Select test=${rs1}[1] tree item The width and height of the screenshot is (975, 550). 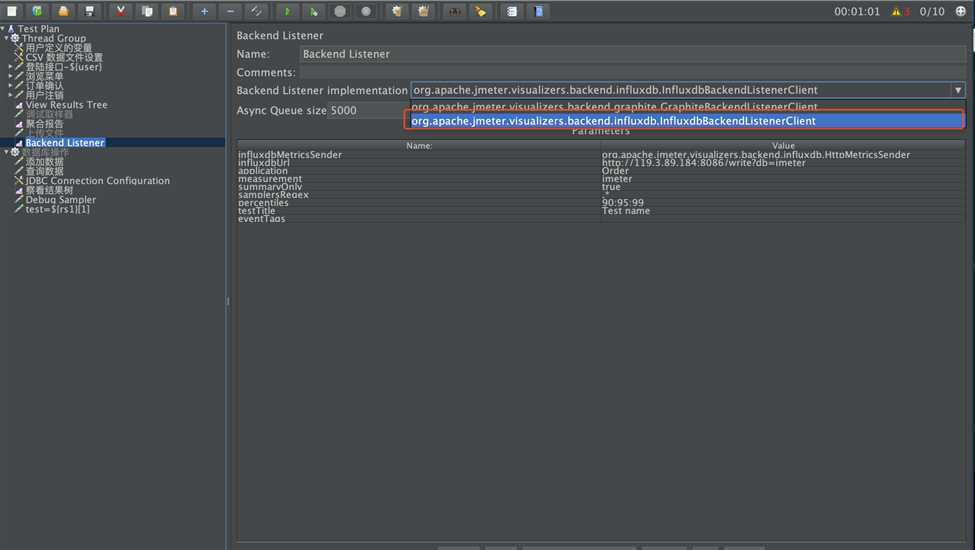pos(57,209)
